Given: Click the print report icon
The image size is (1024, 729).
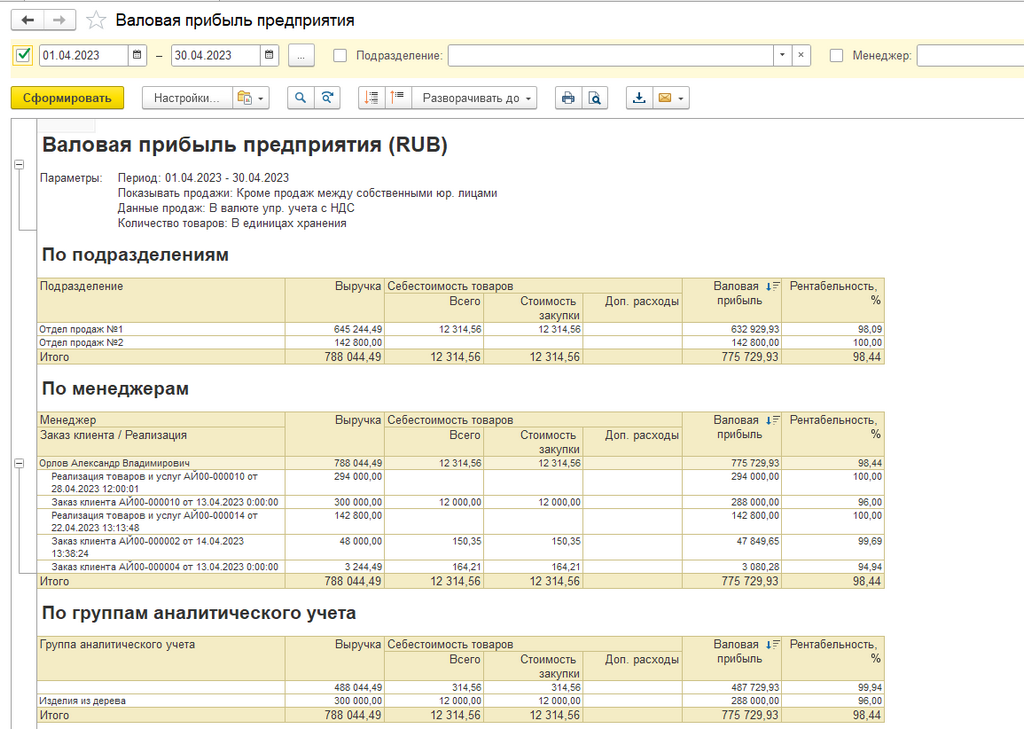Looking at the screenshot, I should tap(569, 98).
